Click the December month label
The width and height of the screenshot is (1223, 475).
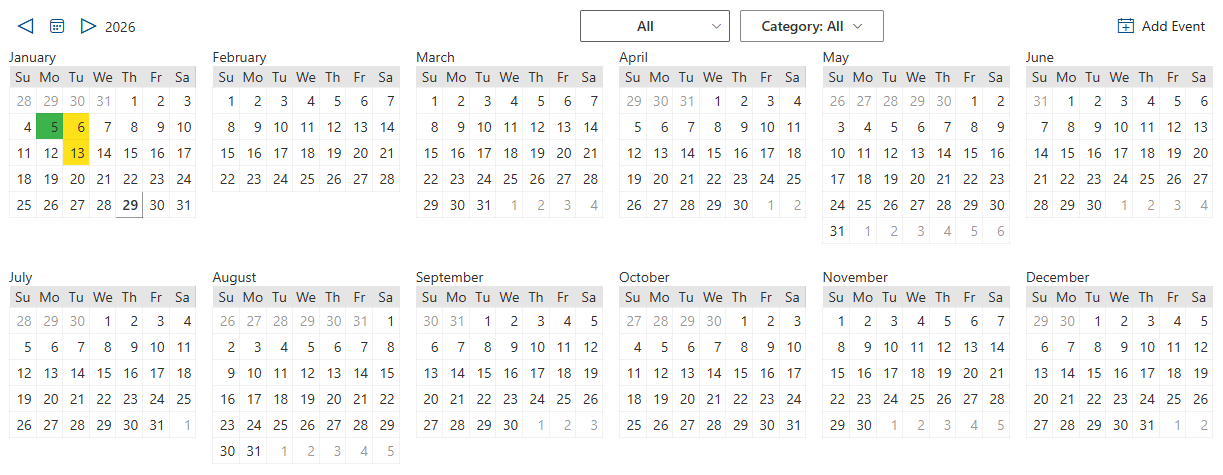(x=1057, y=277)
